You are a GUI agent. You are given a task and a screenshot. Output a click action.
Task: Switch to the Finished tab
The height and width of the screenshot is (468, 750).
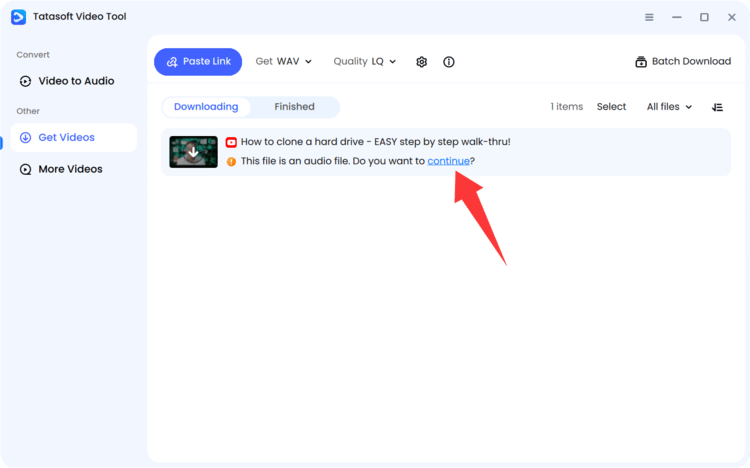(x=294, y=107)
